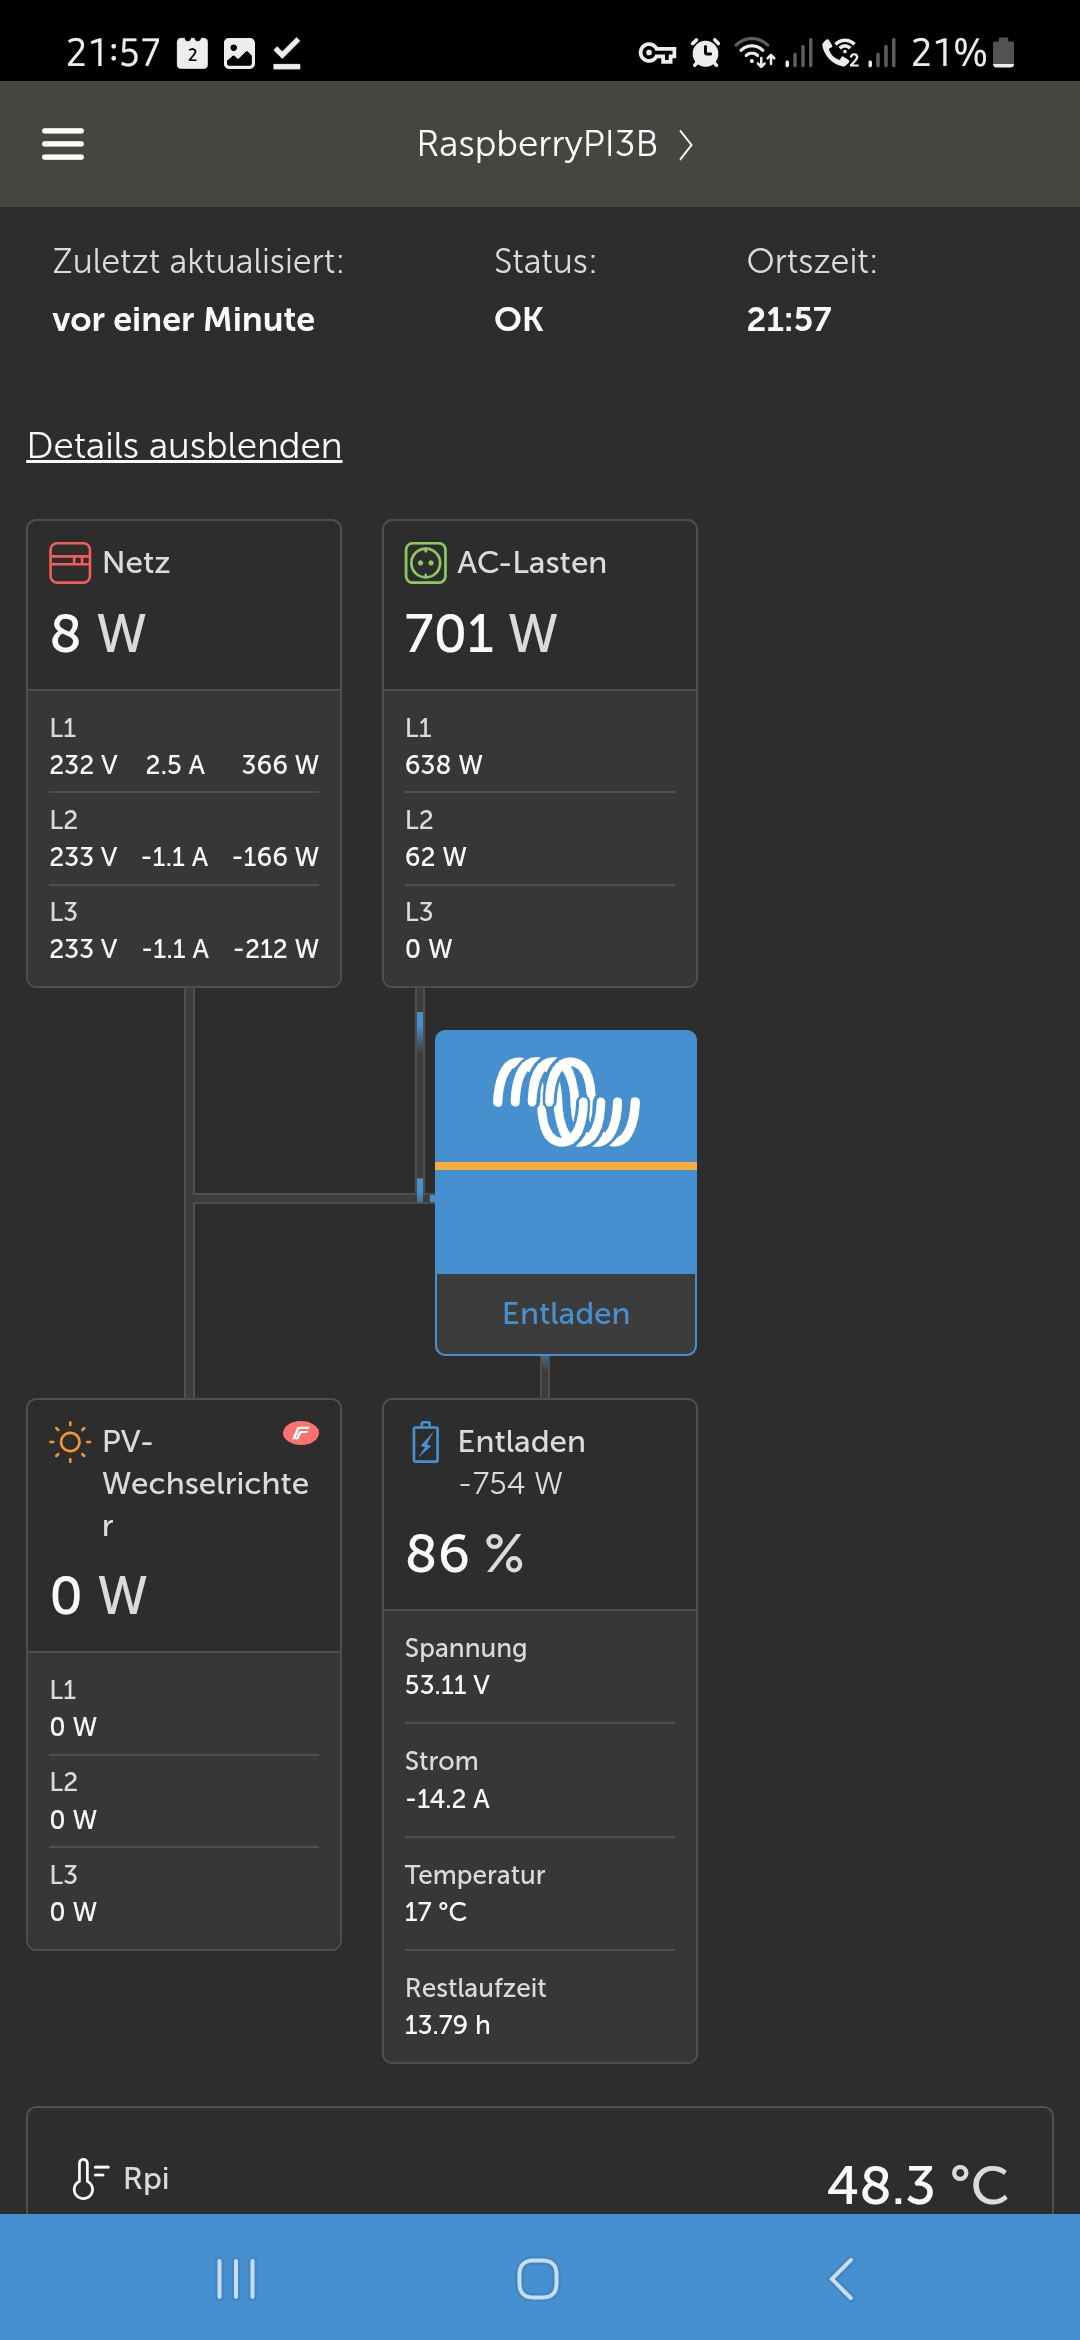This screenshot has height=2340, width=1080.
Task: Tap the battery charging icon
Action: [x=426, y=1443]
